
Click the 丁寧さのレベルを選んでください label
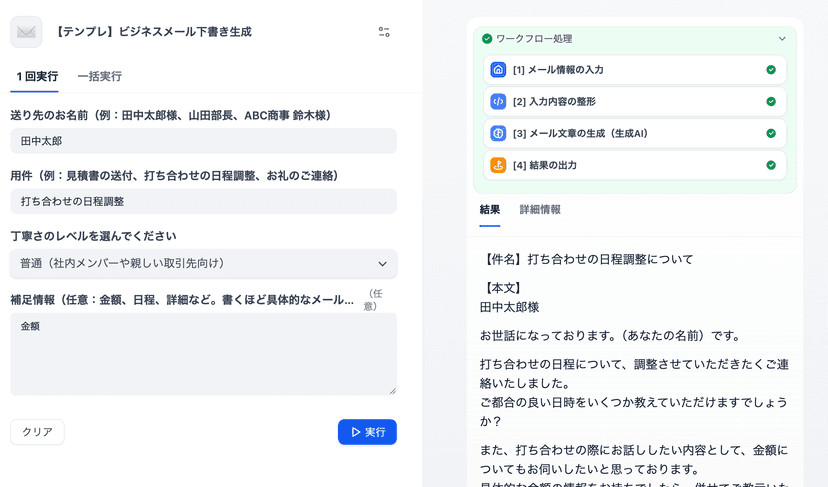93,236
